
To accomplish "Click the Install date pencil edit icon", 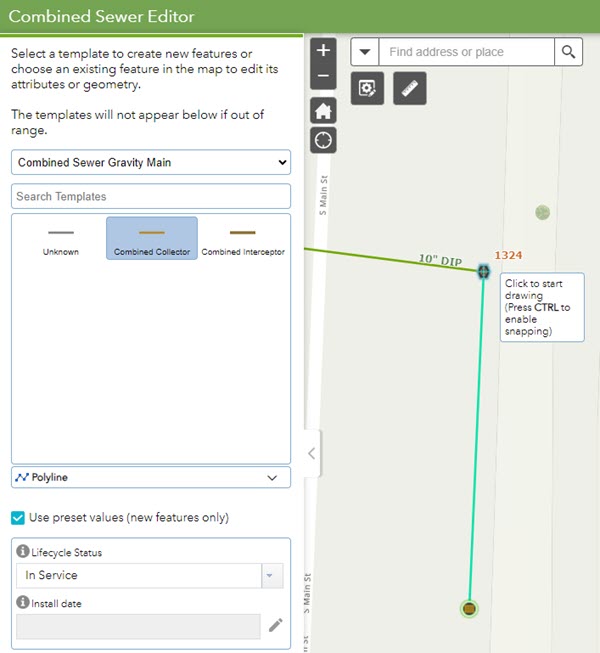I will click(276, 625).
